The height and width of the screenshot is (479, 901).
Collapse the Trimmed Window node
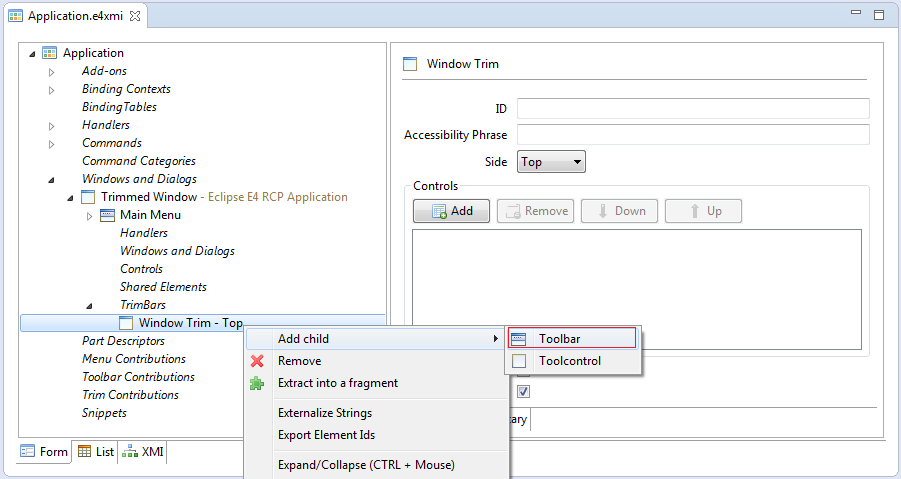70,198
